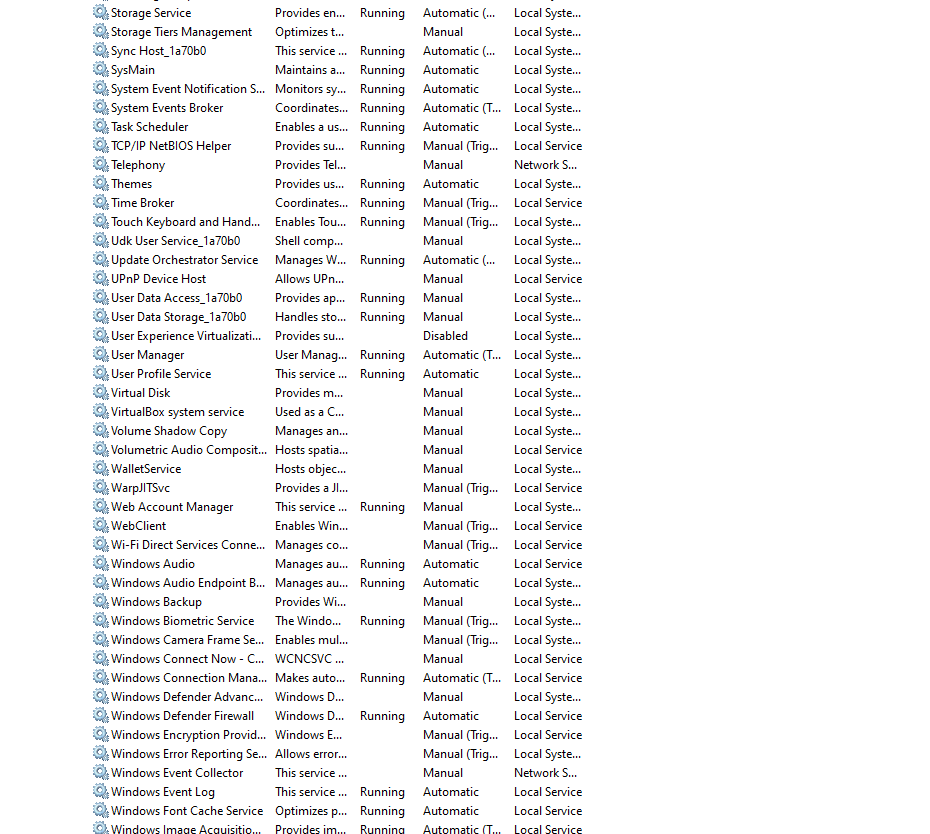Click the 'Makes auto...' description text

(x=310, y=677)
